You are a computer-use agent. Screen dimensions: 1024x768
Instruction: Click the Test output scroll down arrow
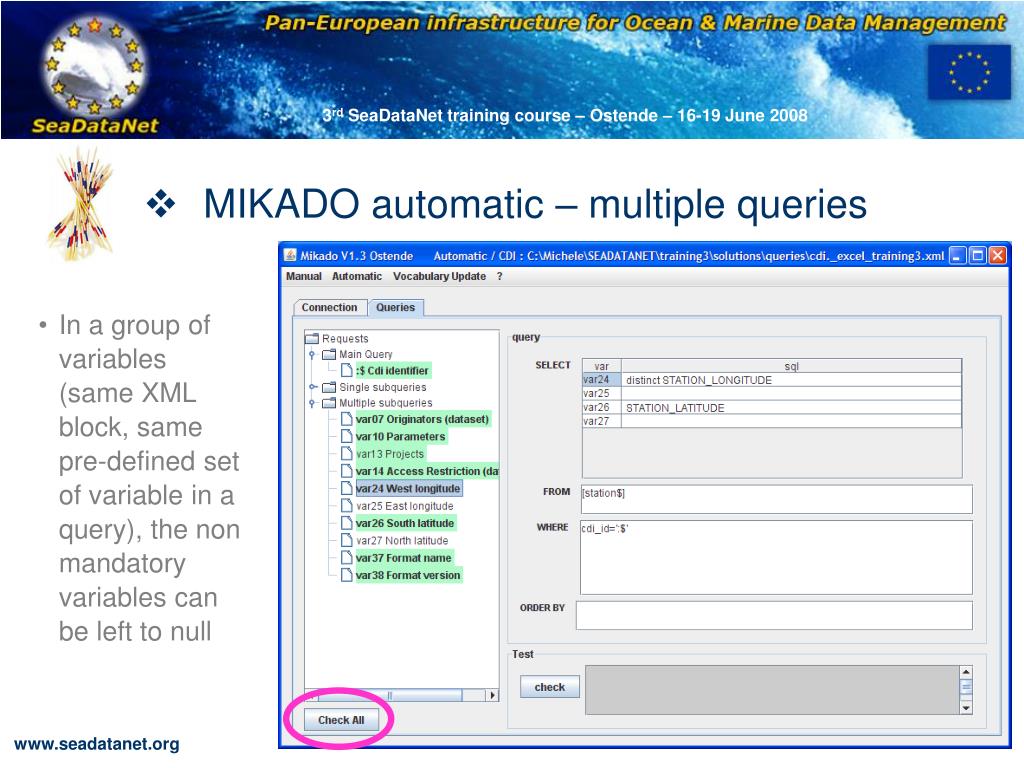[x=966, y=708]
